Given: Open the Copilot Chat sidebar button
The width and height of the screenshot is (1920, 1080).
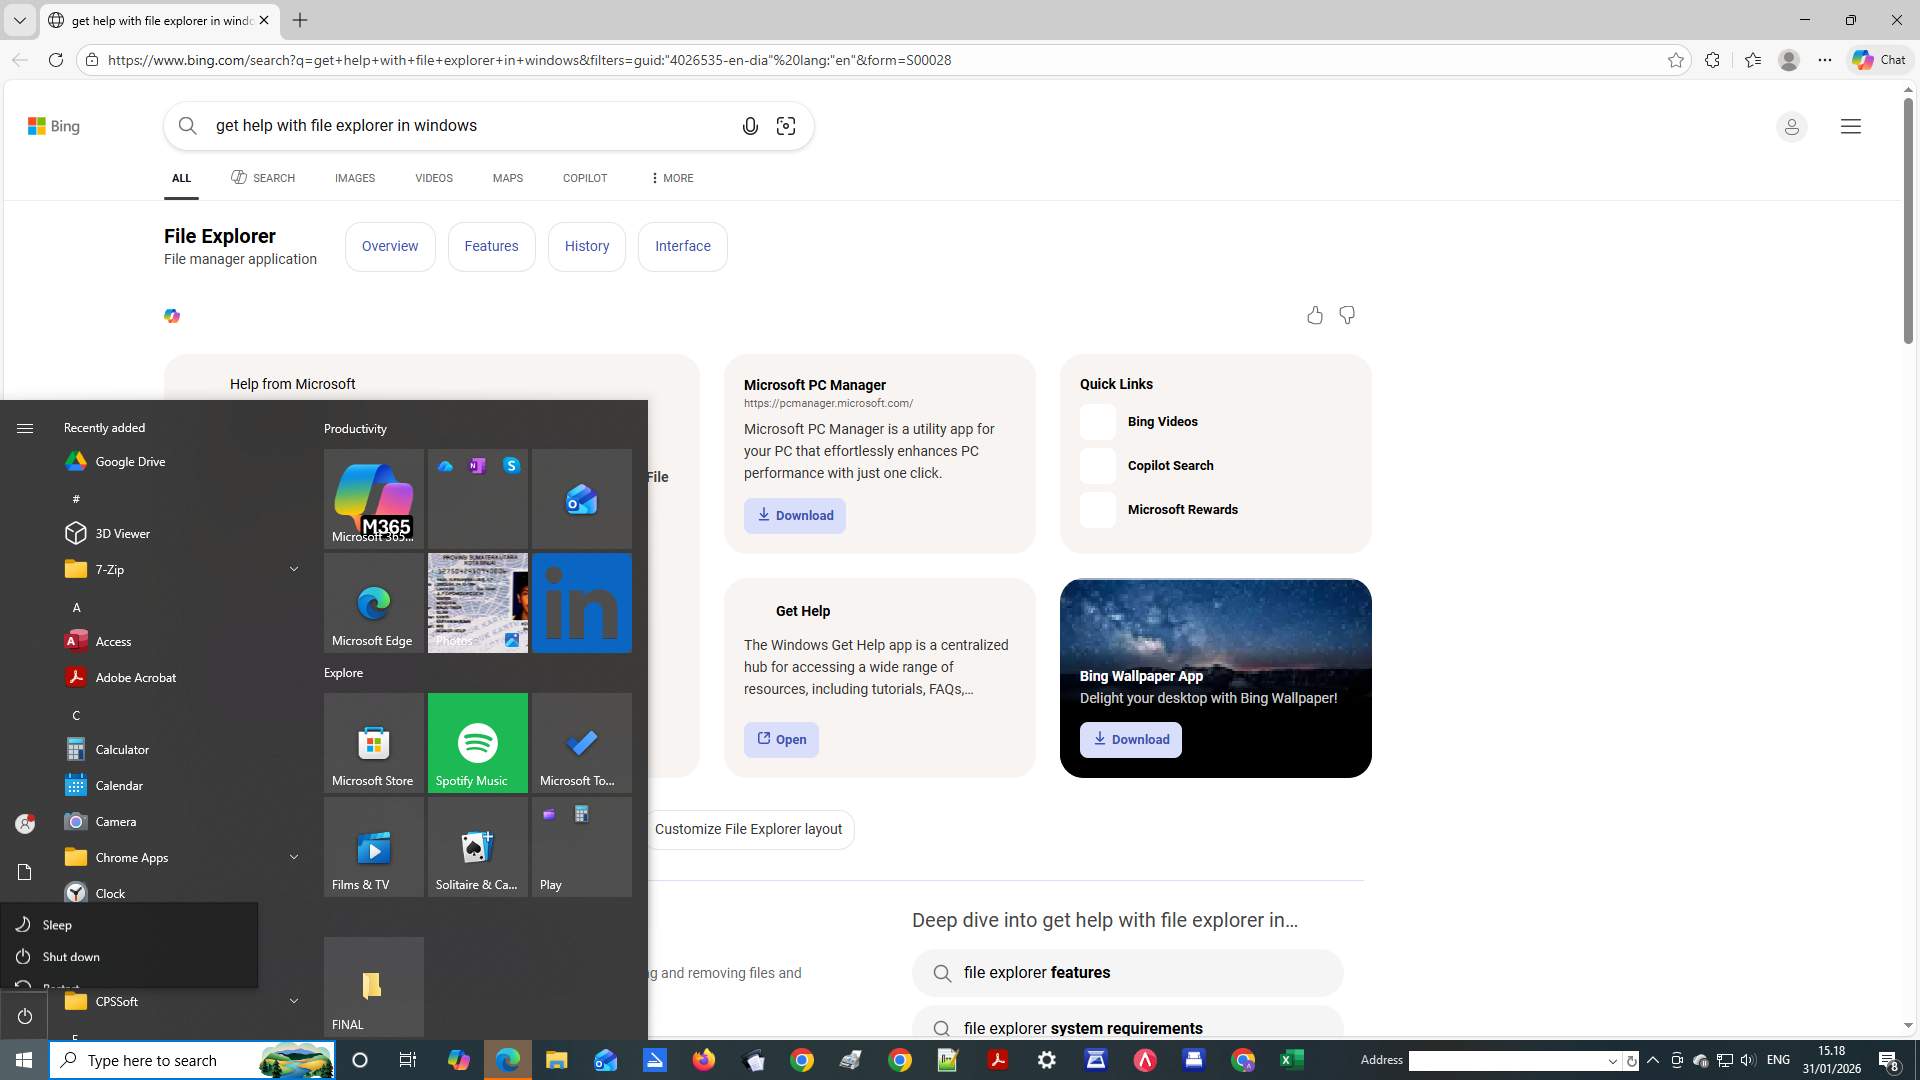Looking at the screenshot, I should [1879, 60].
